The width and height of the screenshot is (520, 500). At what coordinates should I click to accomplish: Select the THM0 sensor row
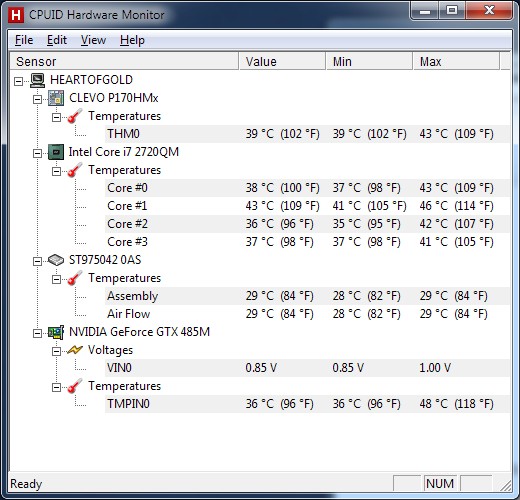[307, 134]
